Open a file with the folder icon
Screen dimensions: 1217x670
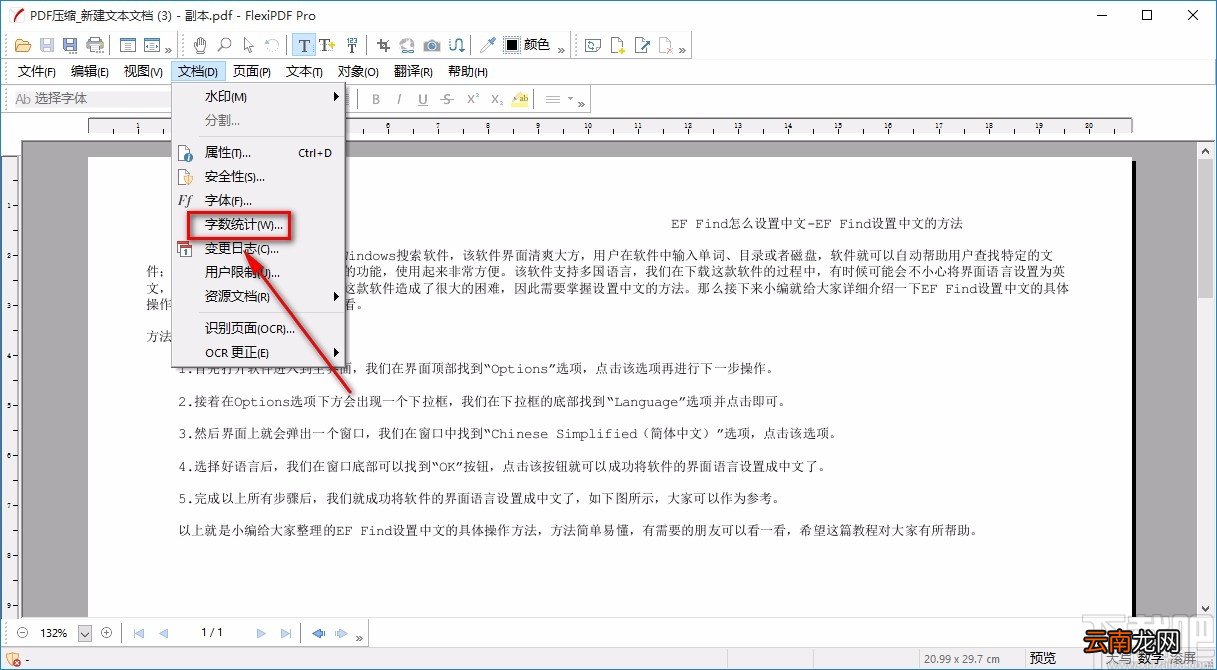[x=23, y=45]
